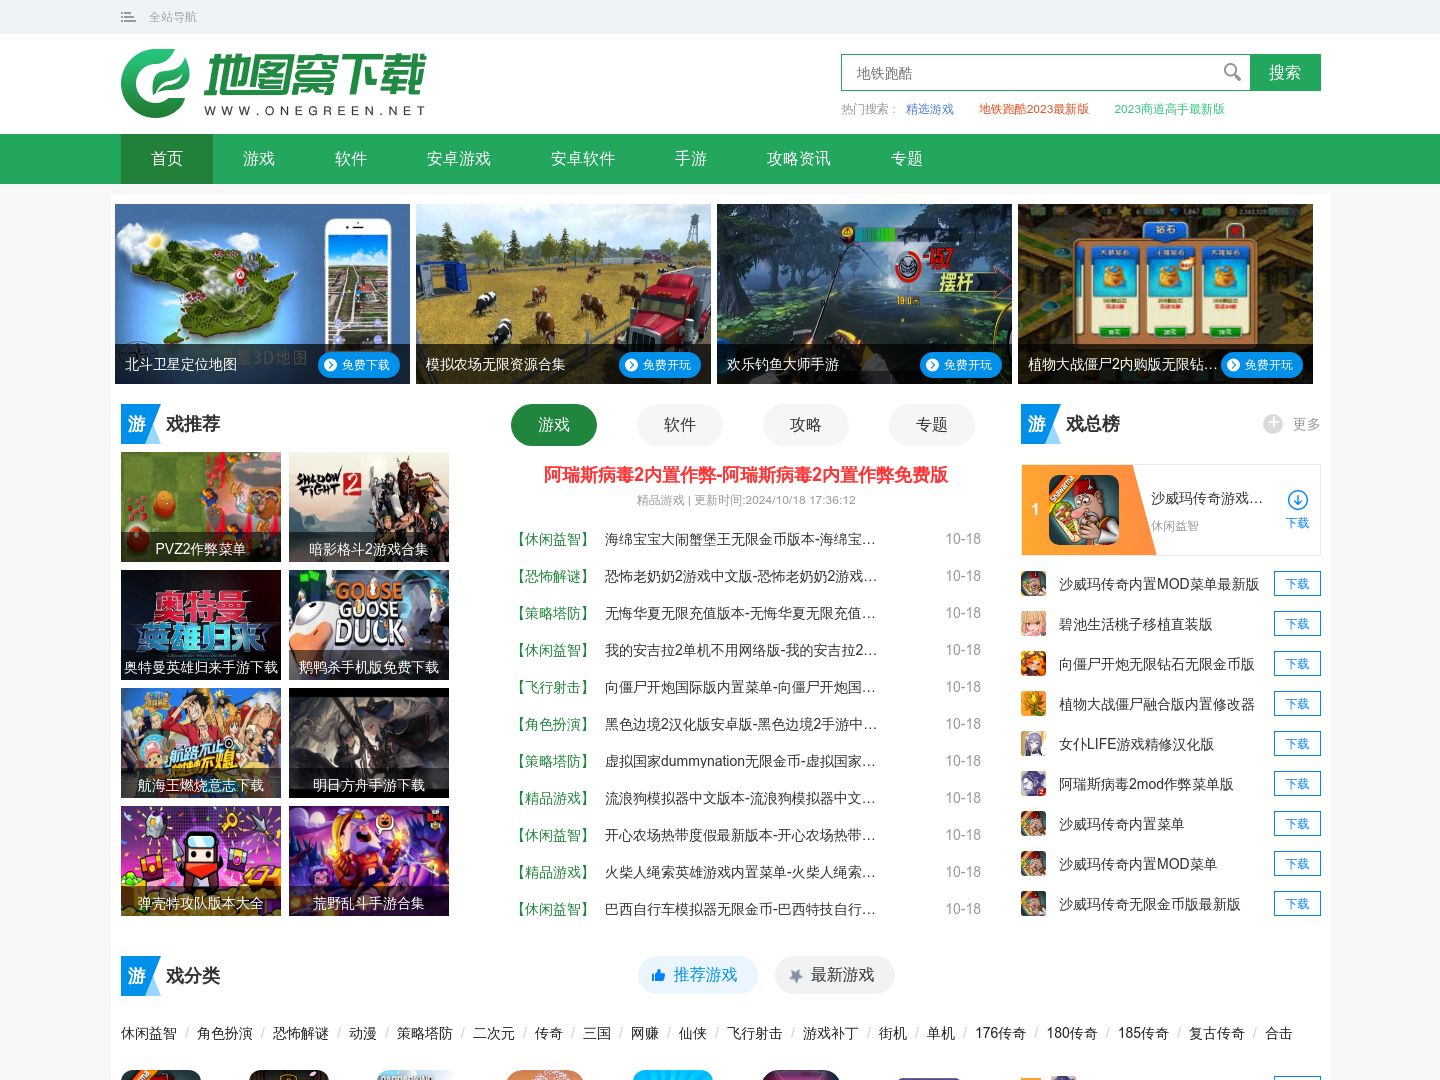1440x1080 pixels.
Task: Open article 海绵宝宝大闹蟹堡王无限金币版本
Action: [740, 539]
